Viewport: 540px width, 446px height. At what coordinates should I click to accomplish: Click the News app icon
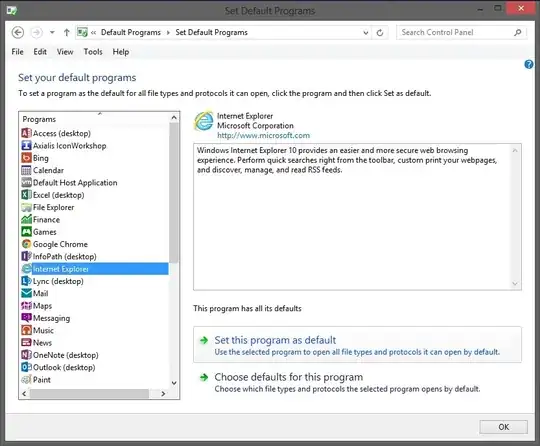27,343
